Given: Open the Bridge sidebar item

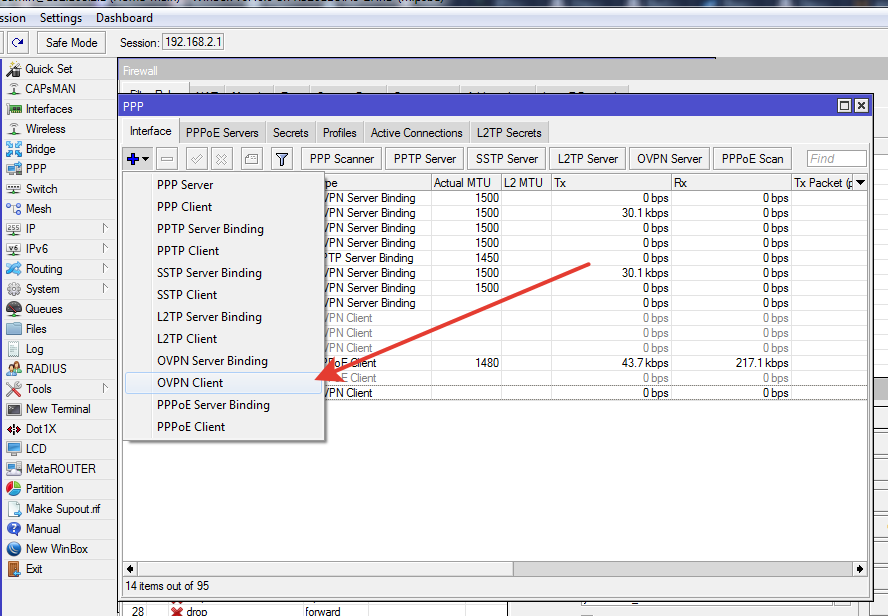Looking at the screenshot, I should click(40, 149).
